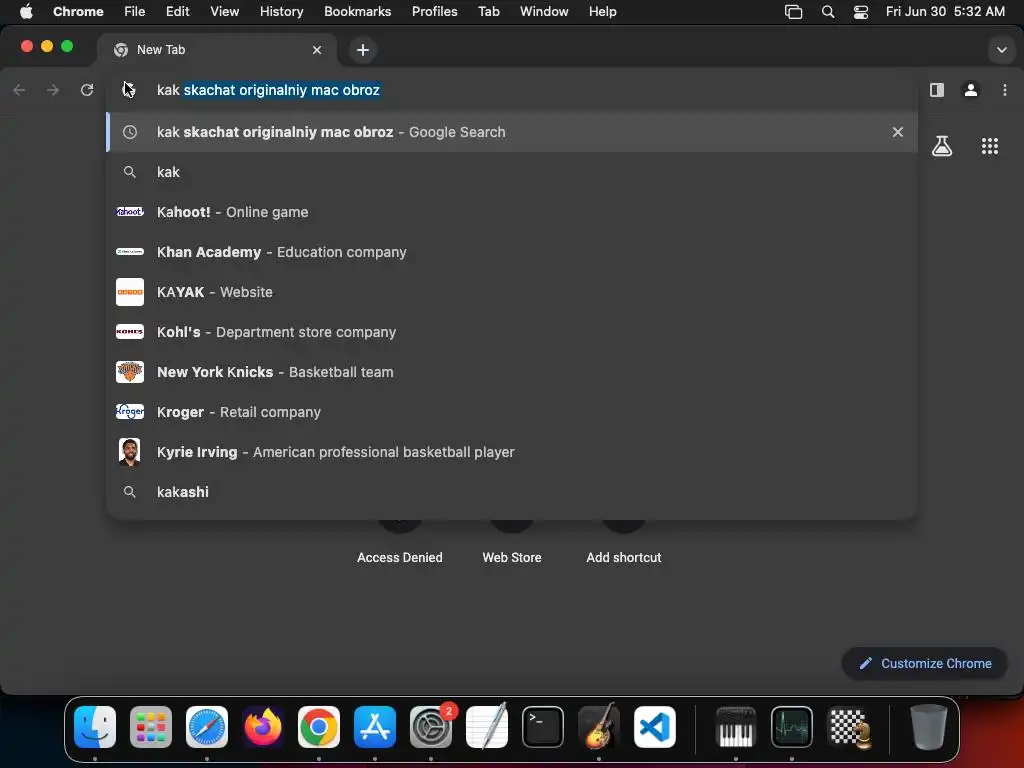Screen dimensions: 1024x768
Task: Click the date and time in menu bar
Action: (945, 11)
